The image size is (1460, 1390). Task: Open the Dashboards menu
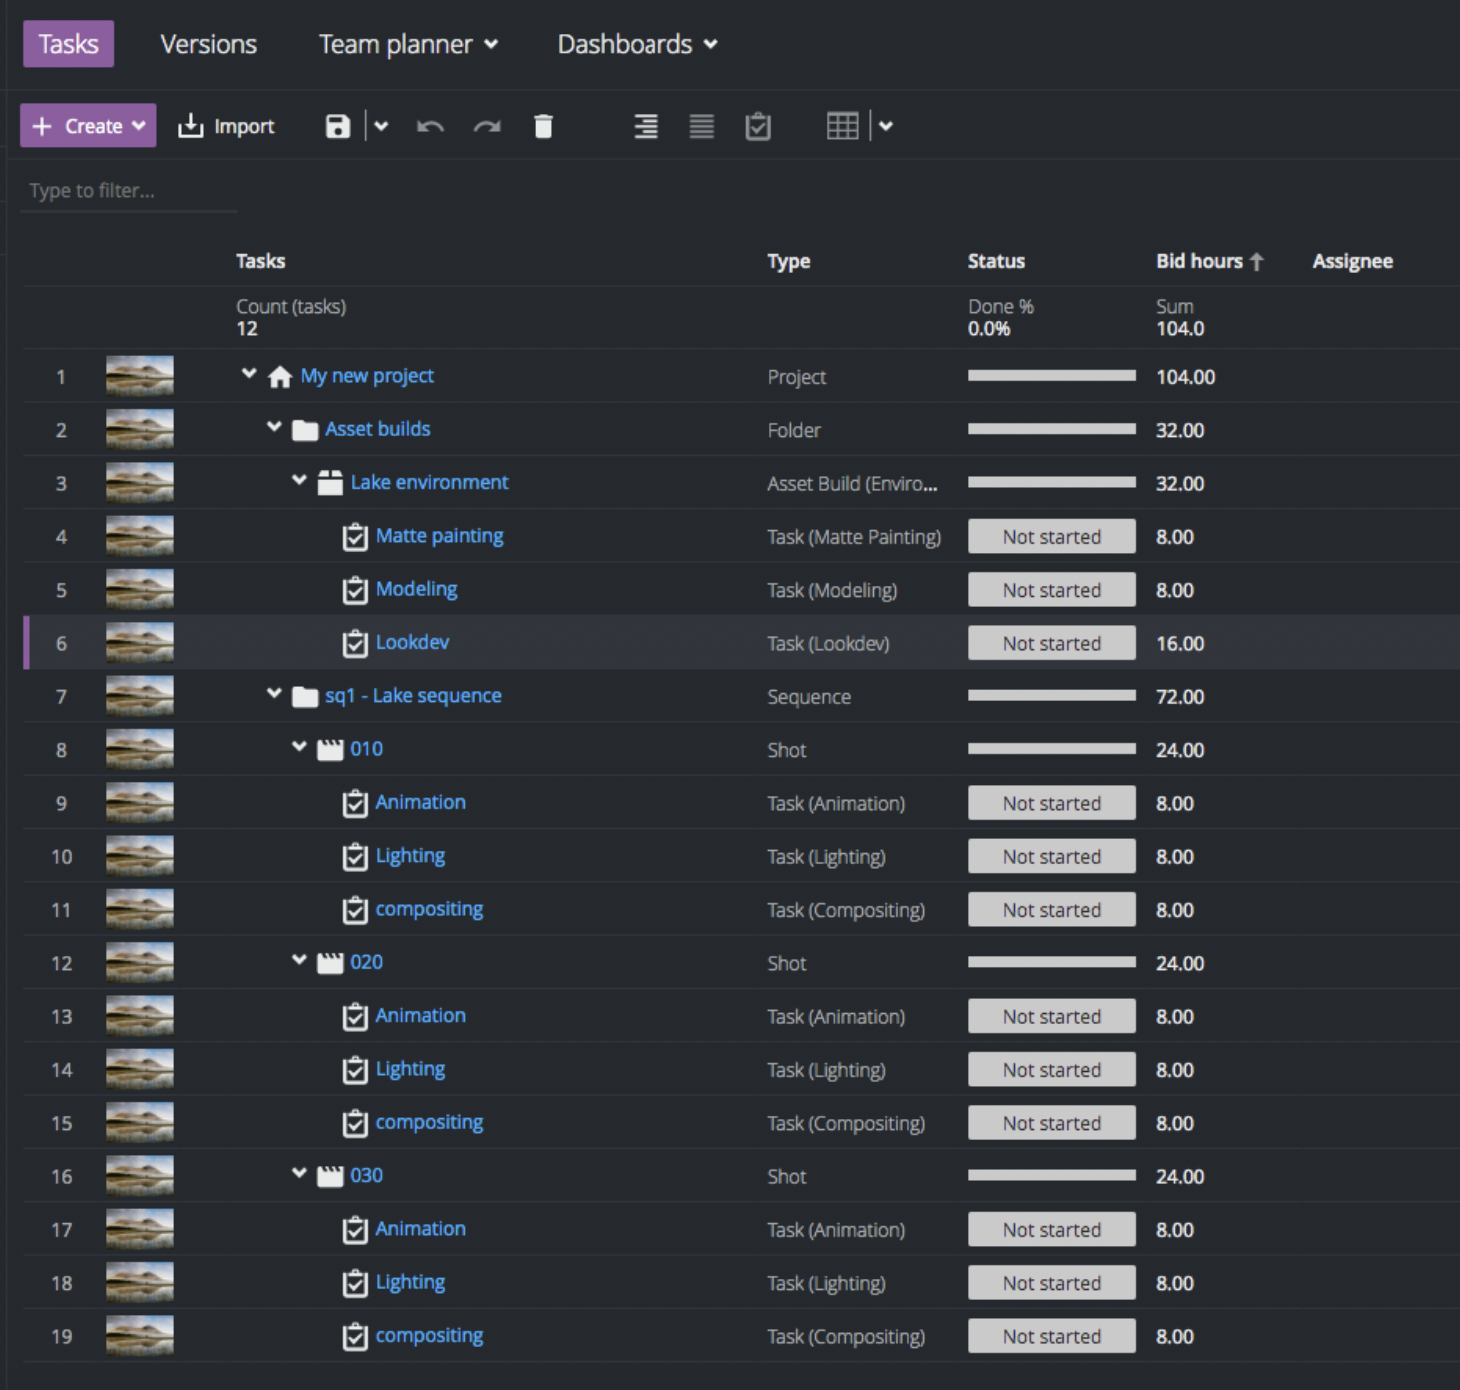[x=637, y=44]
